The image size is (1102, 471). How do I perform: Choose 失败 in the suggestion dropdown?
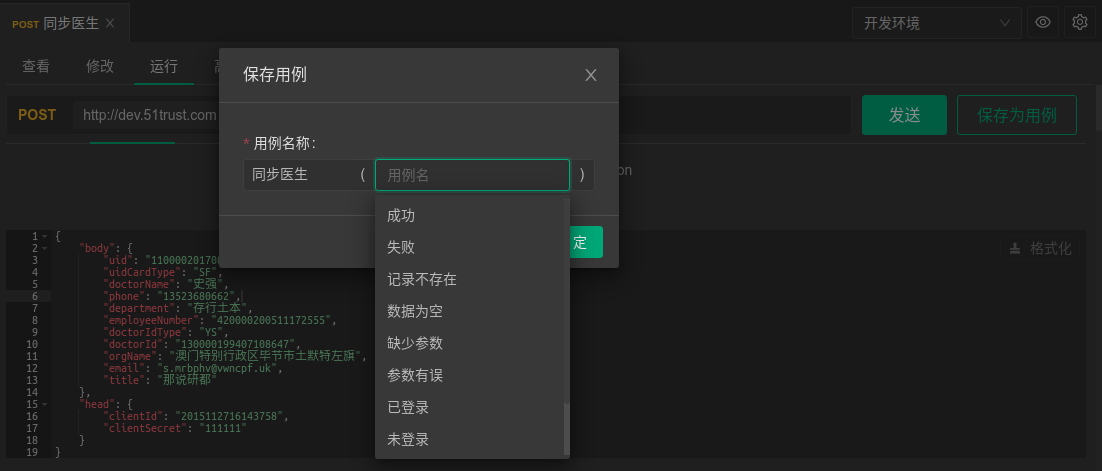coord(401,247)
